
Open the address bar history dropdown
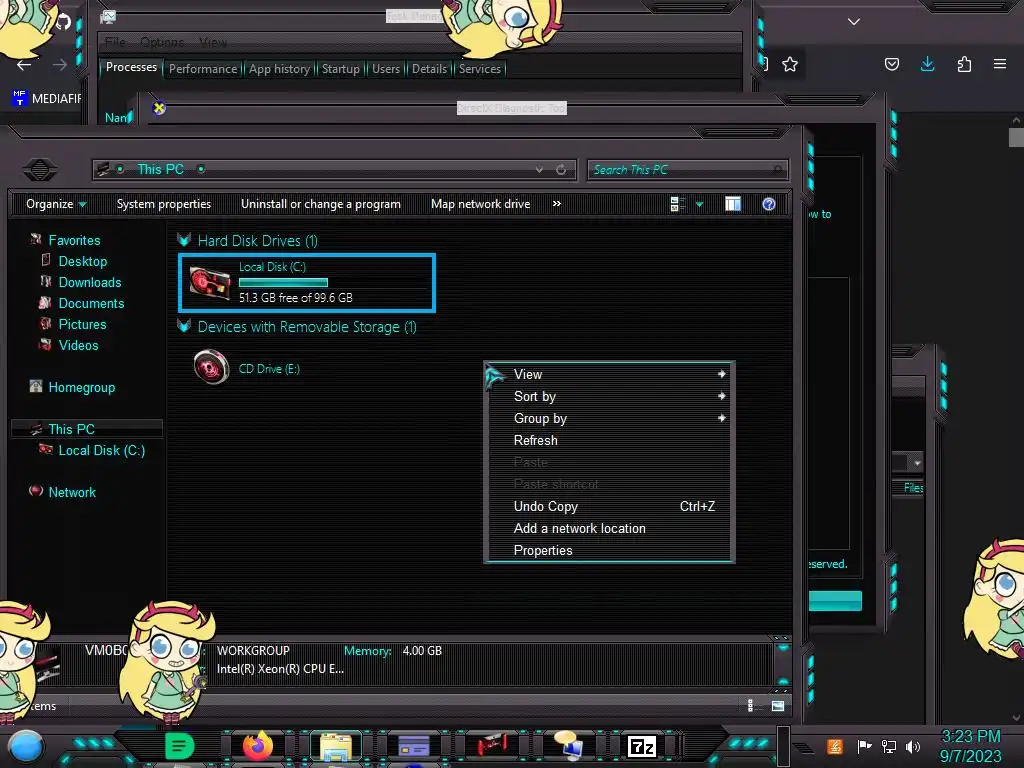click(x=539, y=170)
